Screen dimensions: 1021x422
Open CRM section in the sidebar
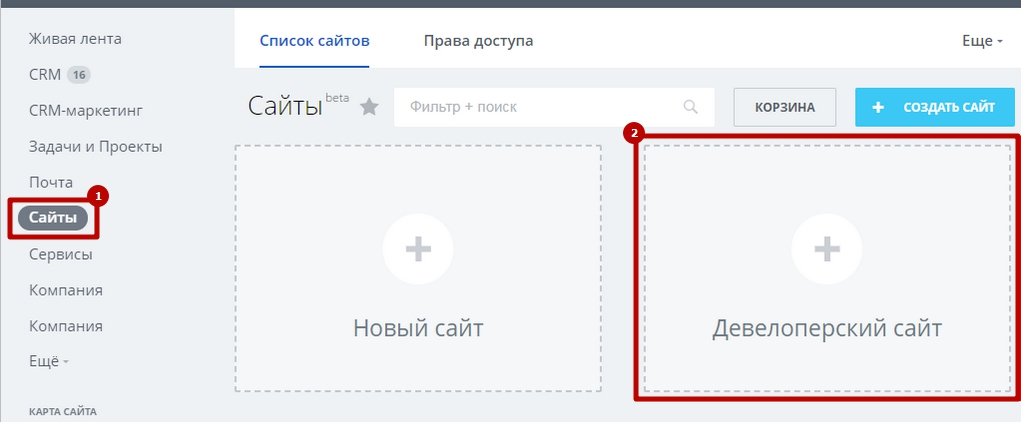click(45, 75)
